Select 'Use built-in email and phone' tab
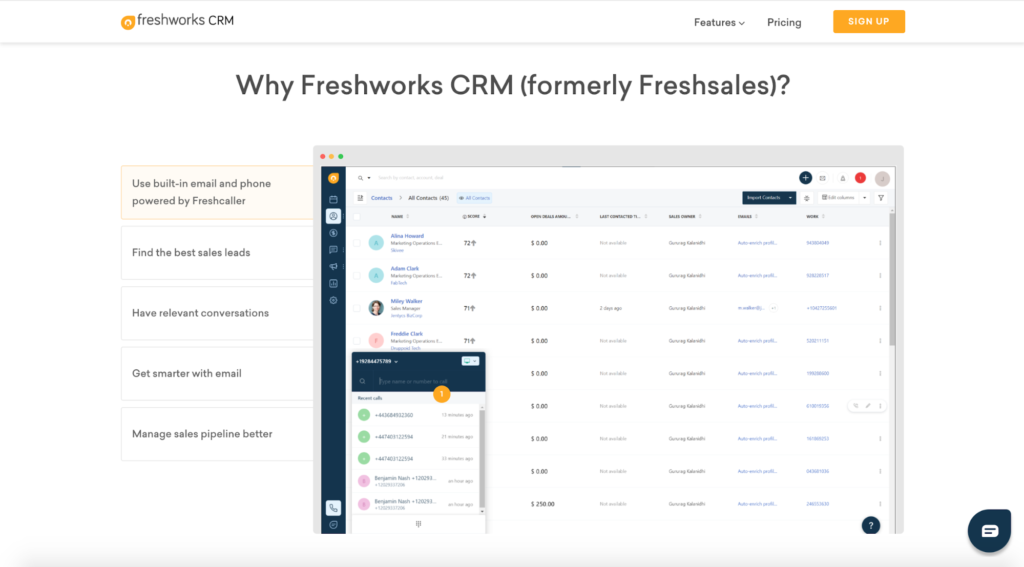Image resolution: width=1024 pixels, height=567 pixels. 217,192
